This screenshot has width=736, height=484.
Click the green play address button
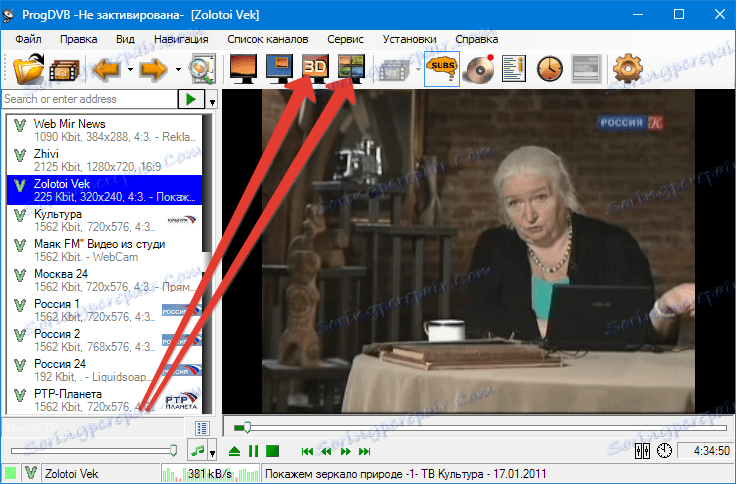click(191, 99)
